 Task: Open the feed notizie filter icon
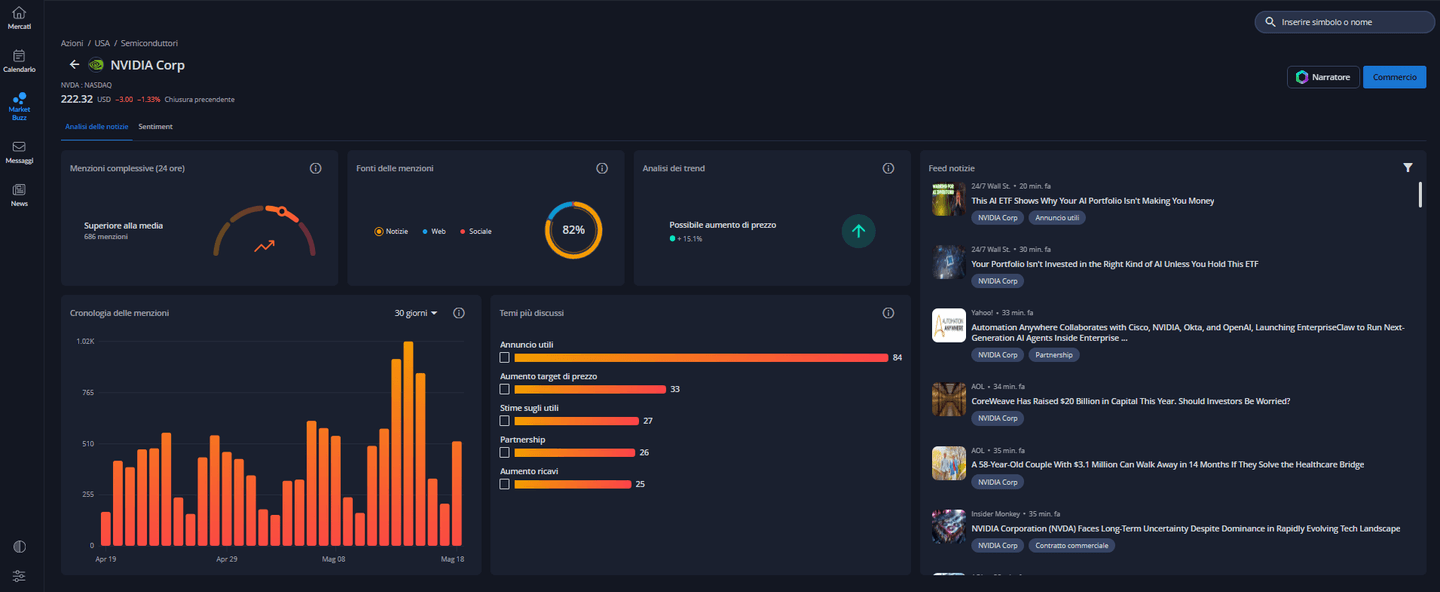click(x=1408, y=168)
